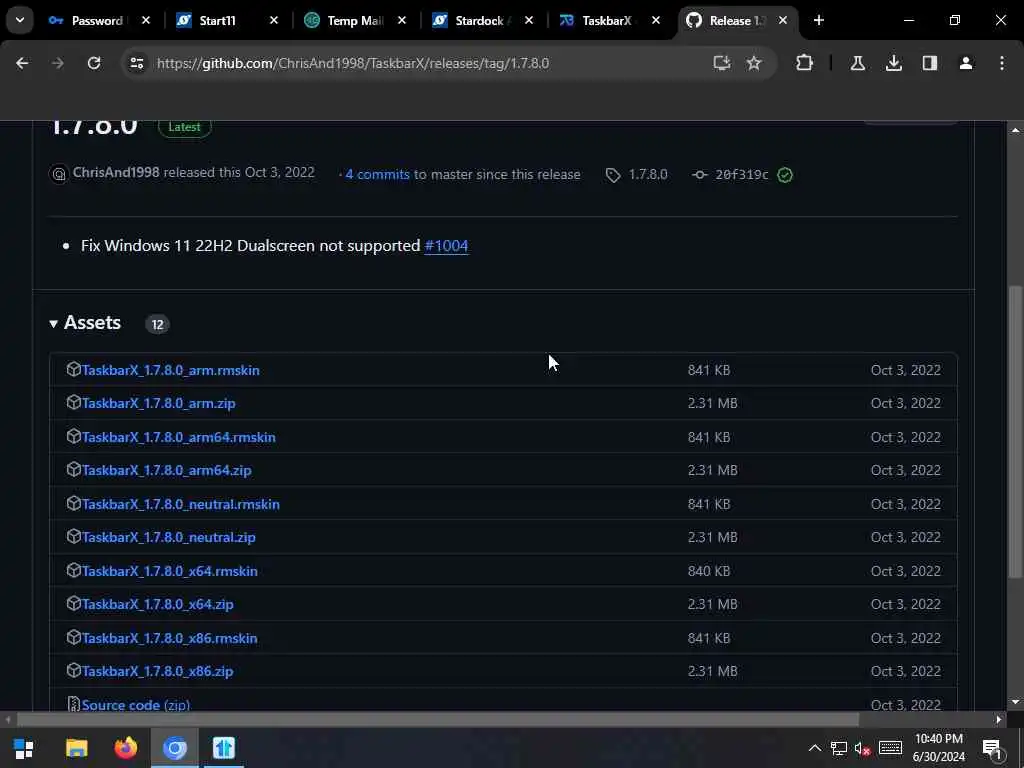Download TaskbarX_1.7.8.0_arm.rmskin
The image size is (1024, 768).
pyautogui.click(x=170, y=370)
